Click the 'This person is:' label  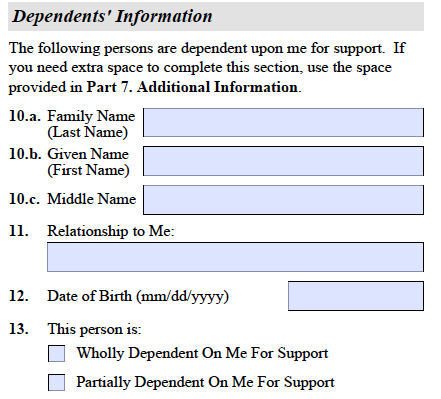pos(94,329)
